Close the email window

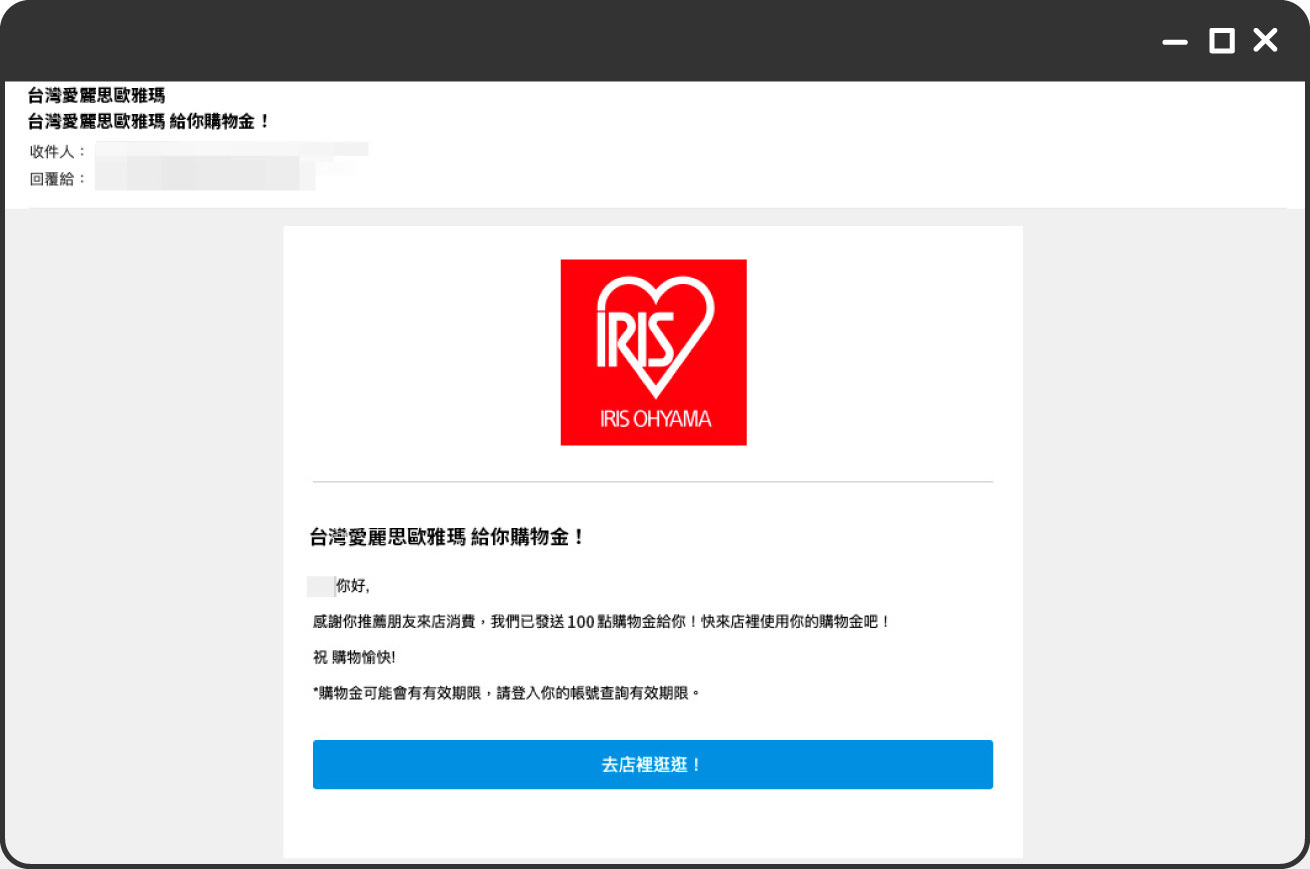coord(1265,41)
